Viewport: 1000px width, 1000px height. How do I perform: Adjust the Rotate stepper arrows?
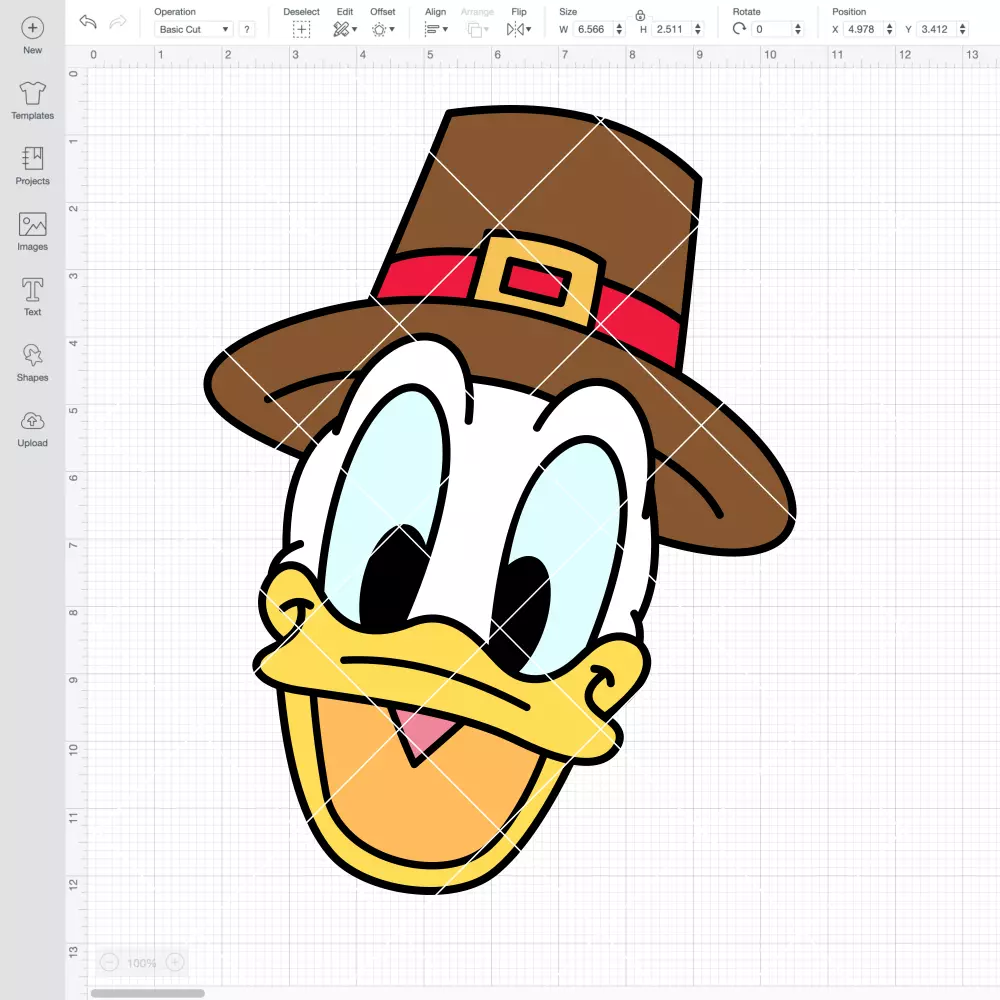798,29
